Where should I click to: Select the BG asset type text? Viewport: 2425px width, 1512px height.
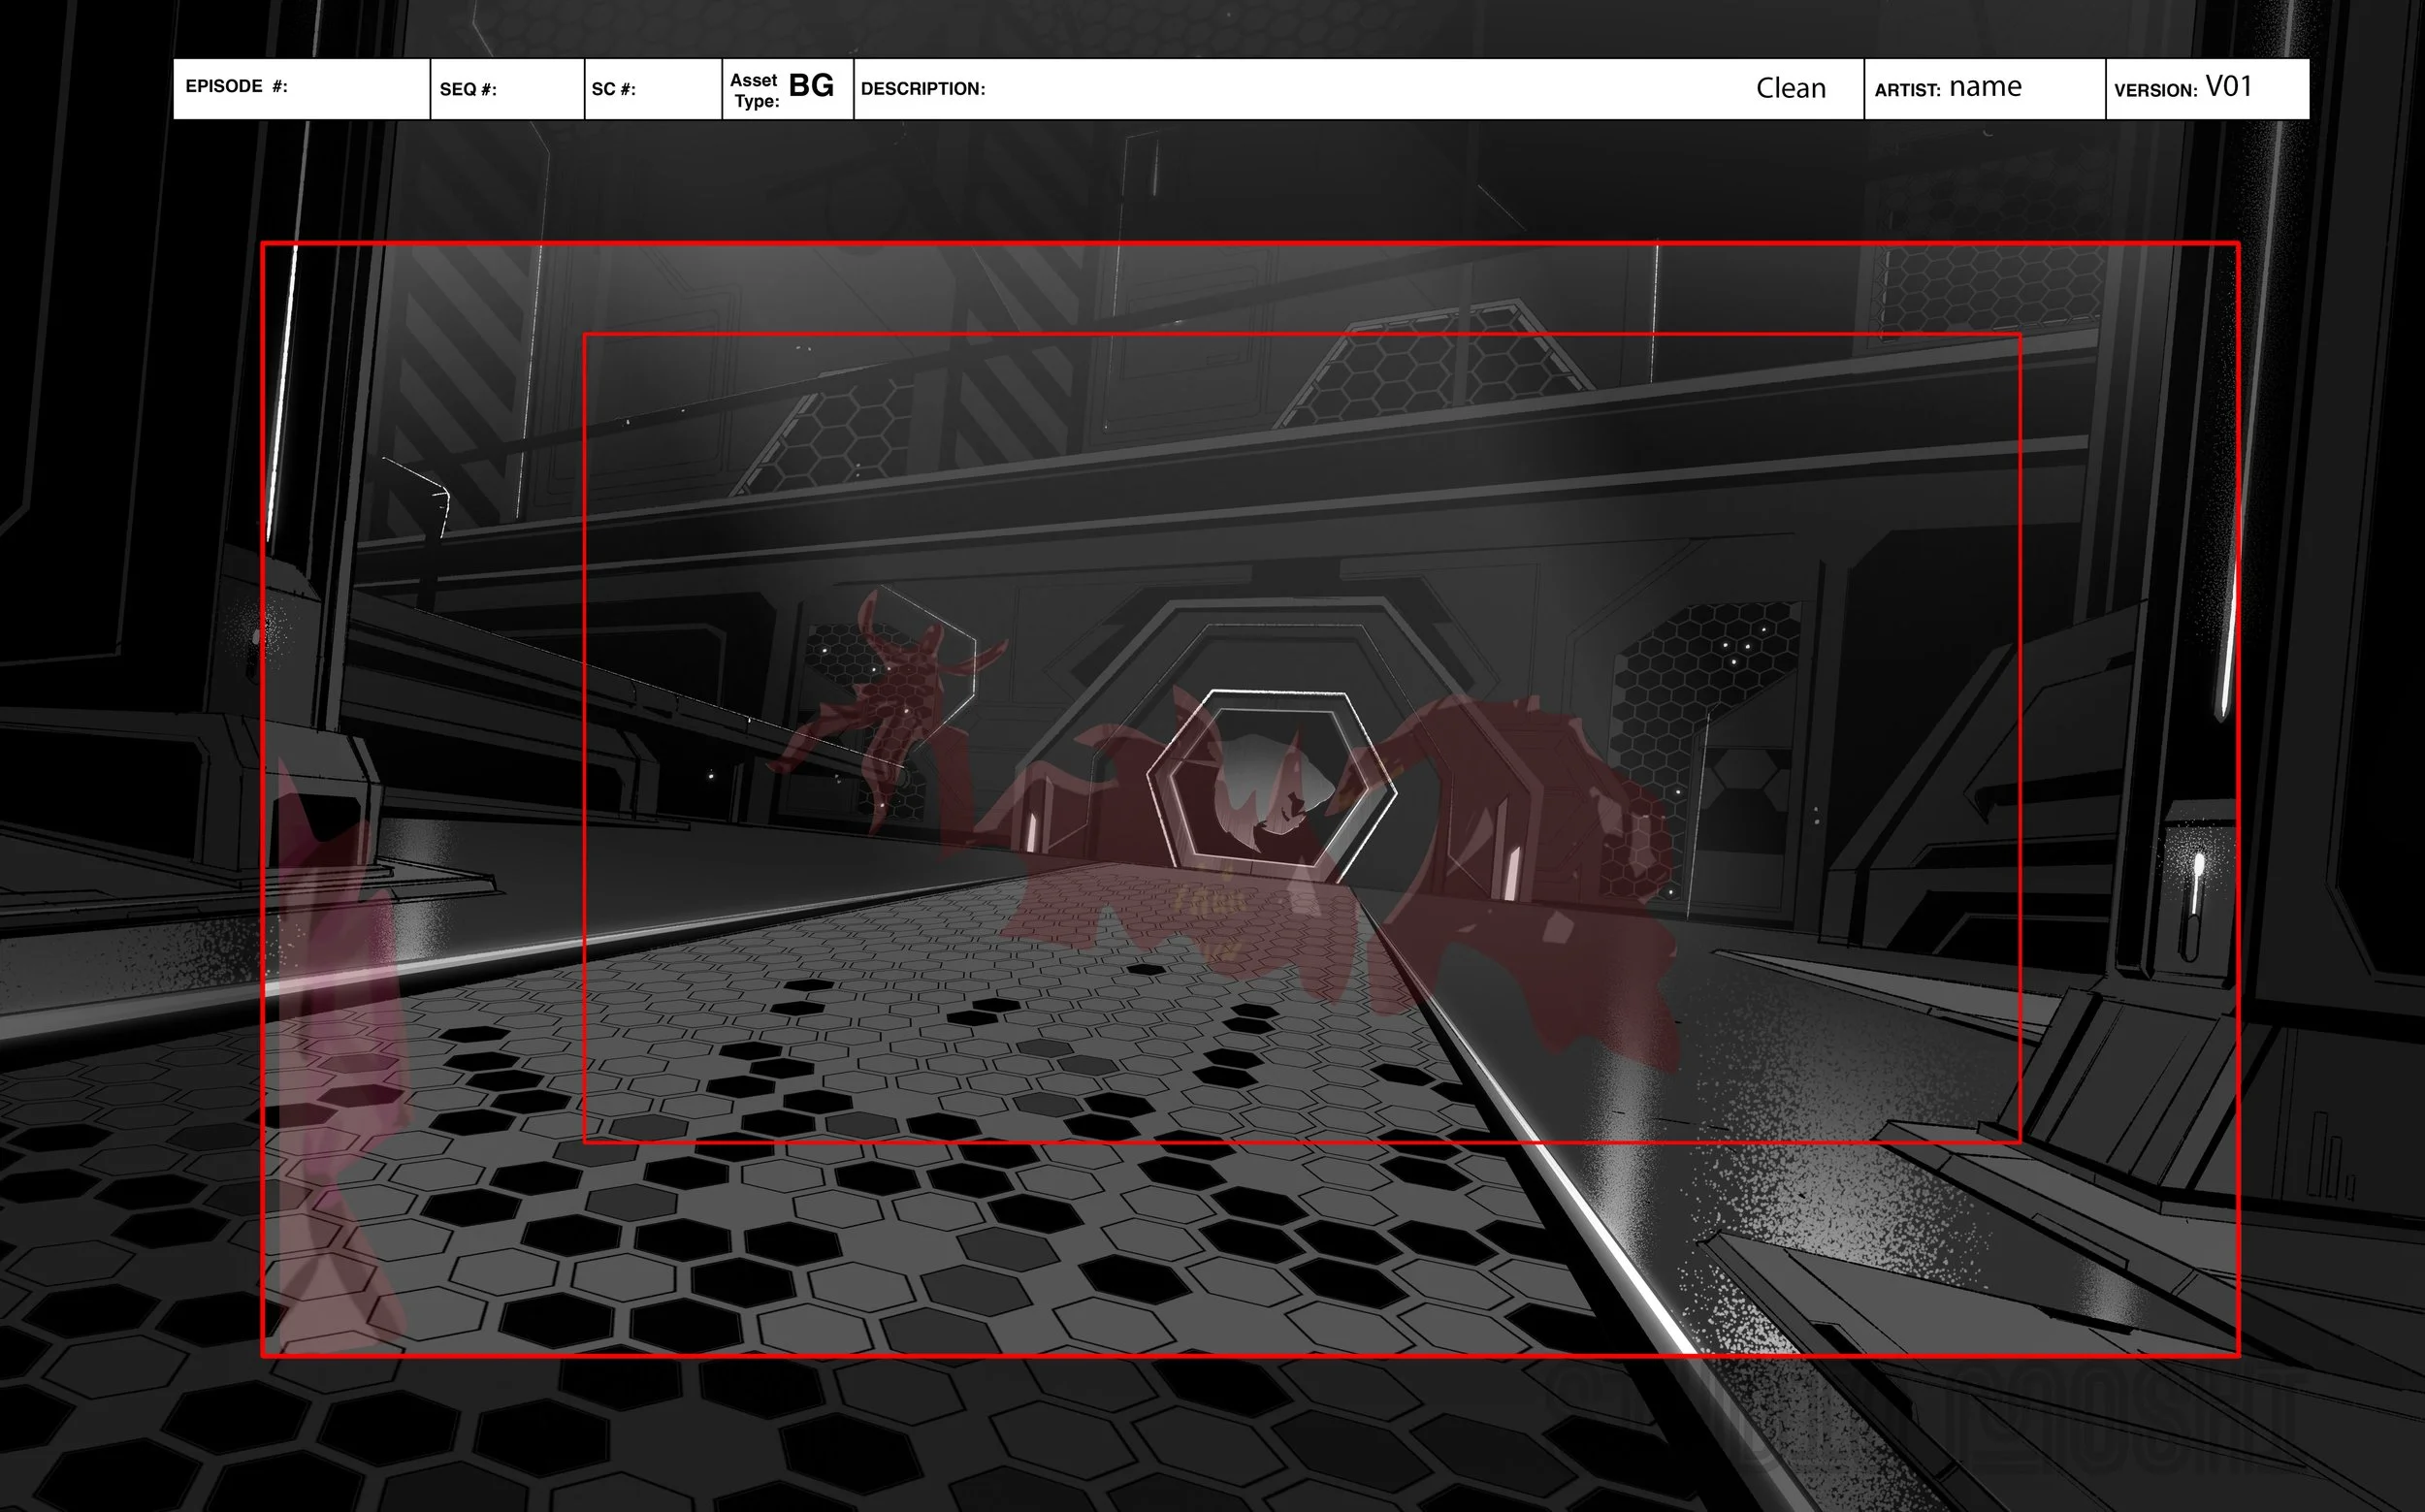[x=810, y=86]
